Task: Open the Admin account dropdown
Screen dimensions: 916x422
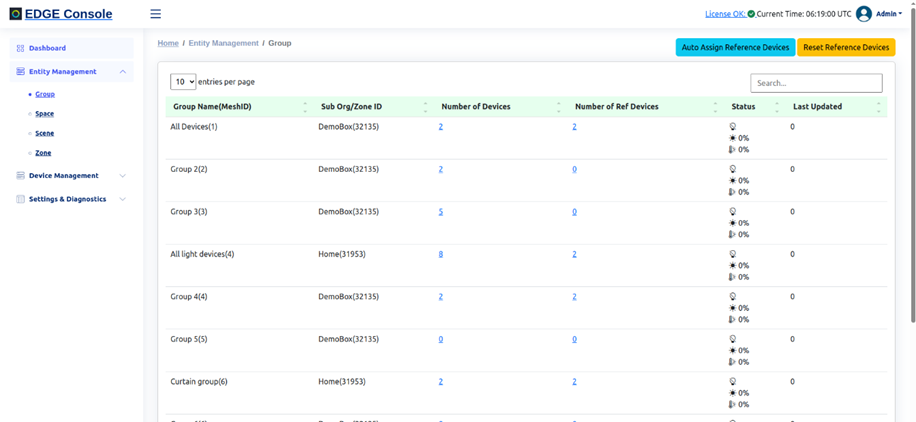Action: point(888,14)
